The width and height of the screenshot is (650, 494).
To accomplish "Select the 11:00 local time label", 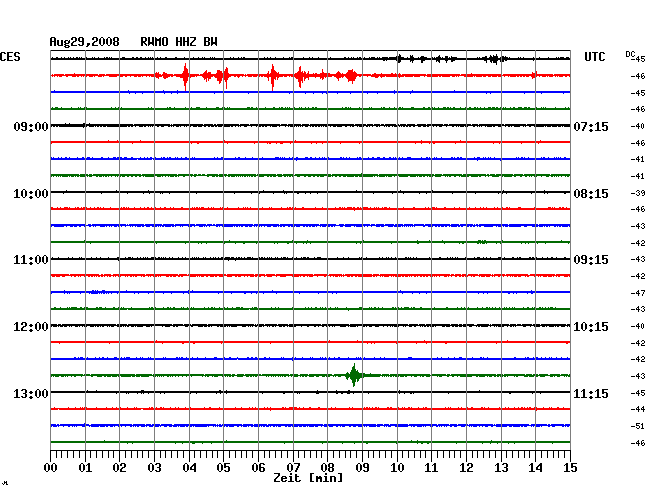I will point(31,260).
